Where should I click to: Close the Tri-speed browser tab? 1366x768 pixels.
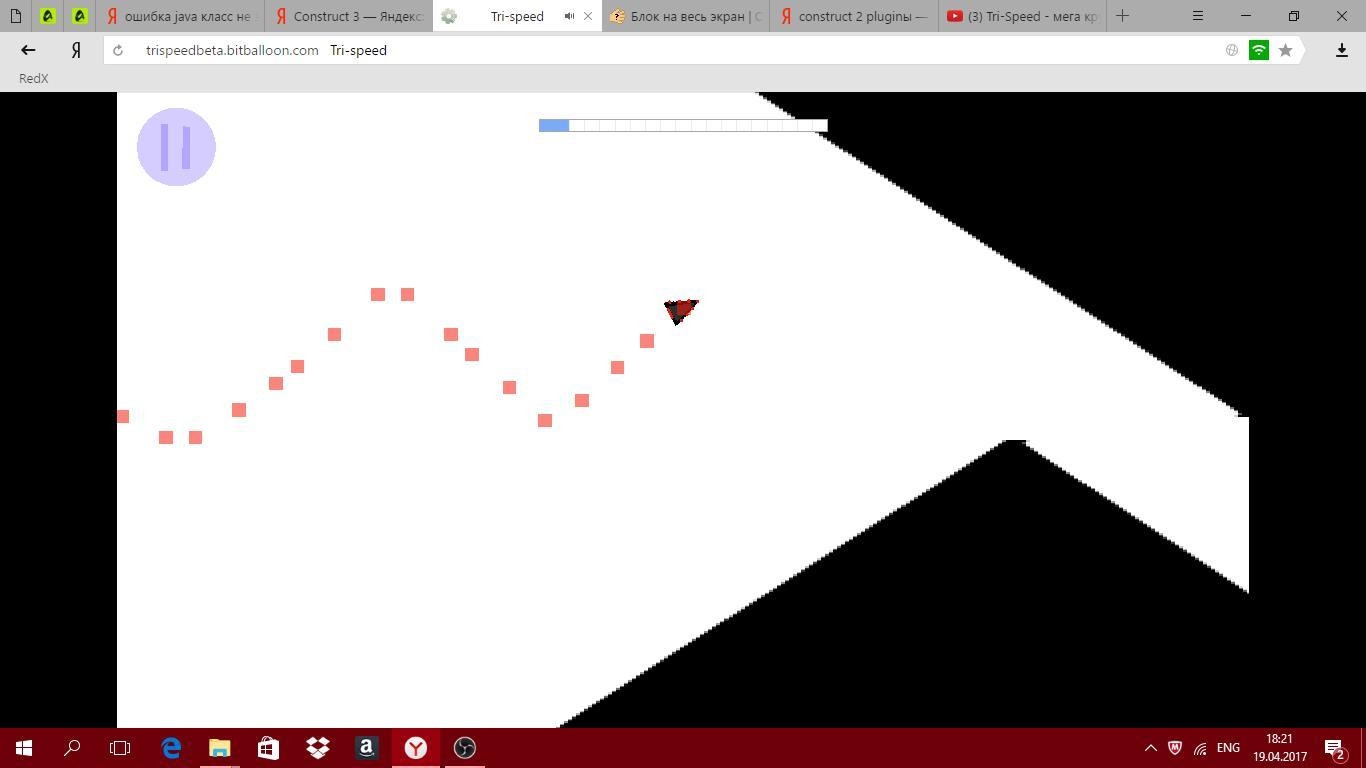[588, 16]
